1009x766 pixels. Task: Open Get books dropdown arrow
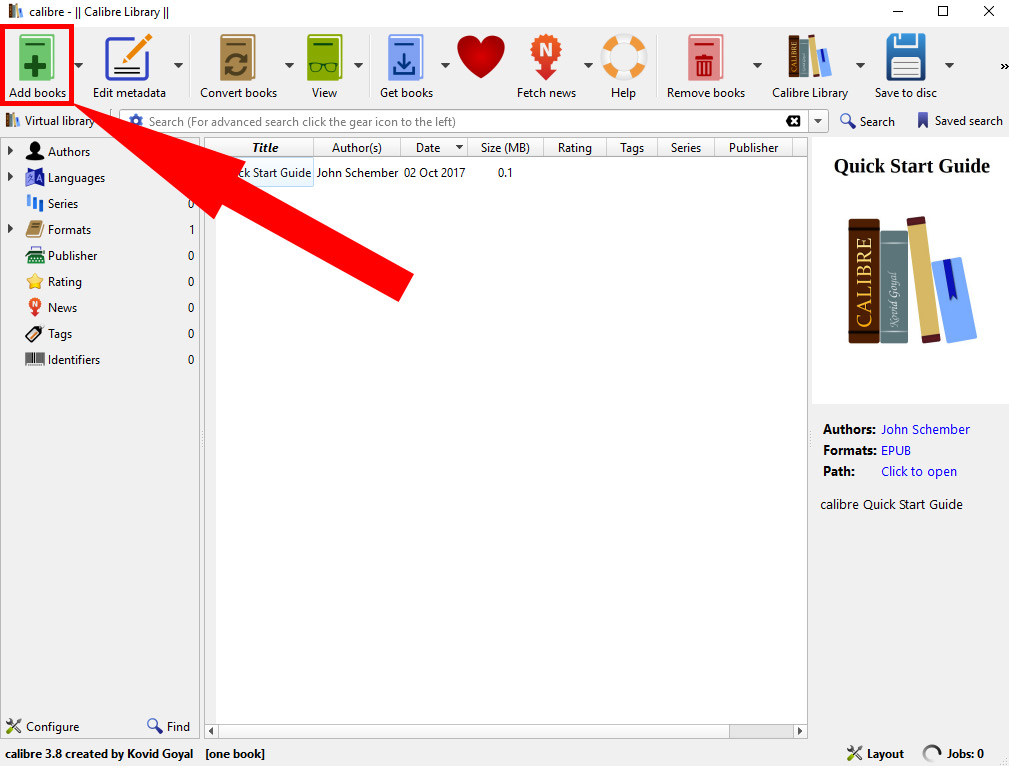pyautogui.click(x=445, y=65)
